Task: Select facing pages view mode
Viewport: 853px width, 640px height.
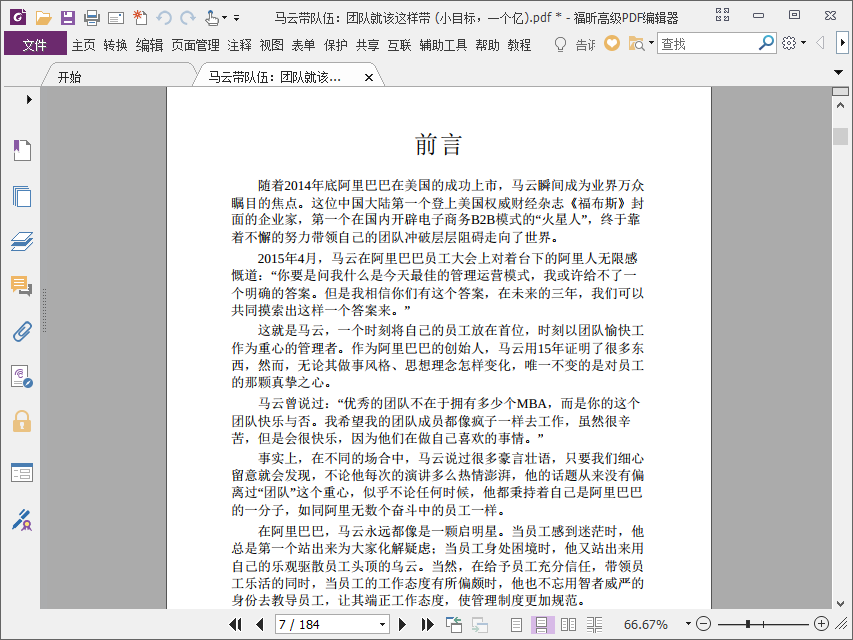Action: [568, 624]
